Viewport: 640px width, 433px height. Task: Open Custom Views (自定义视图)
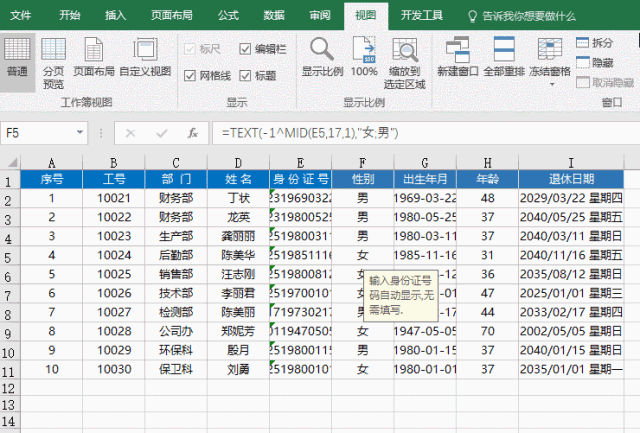(145, 57)
